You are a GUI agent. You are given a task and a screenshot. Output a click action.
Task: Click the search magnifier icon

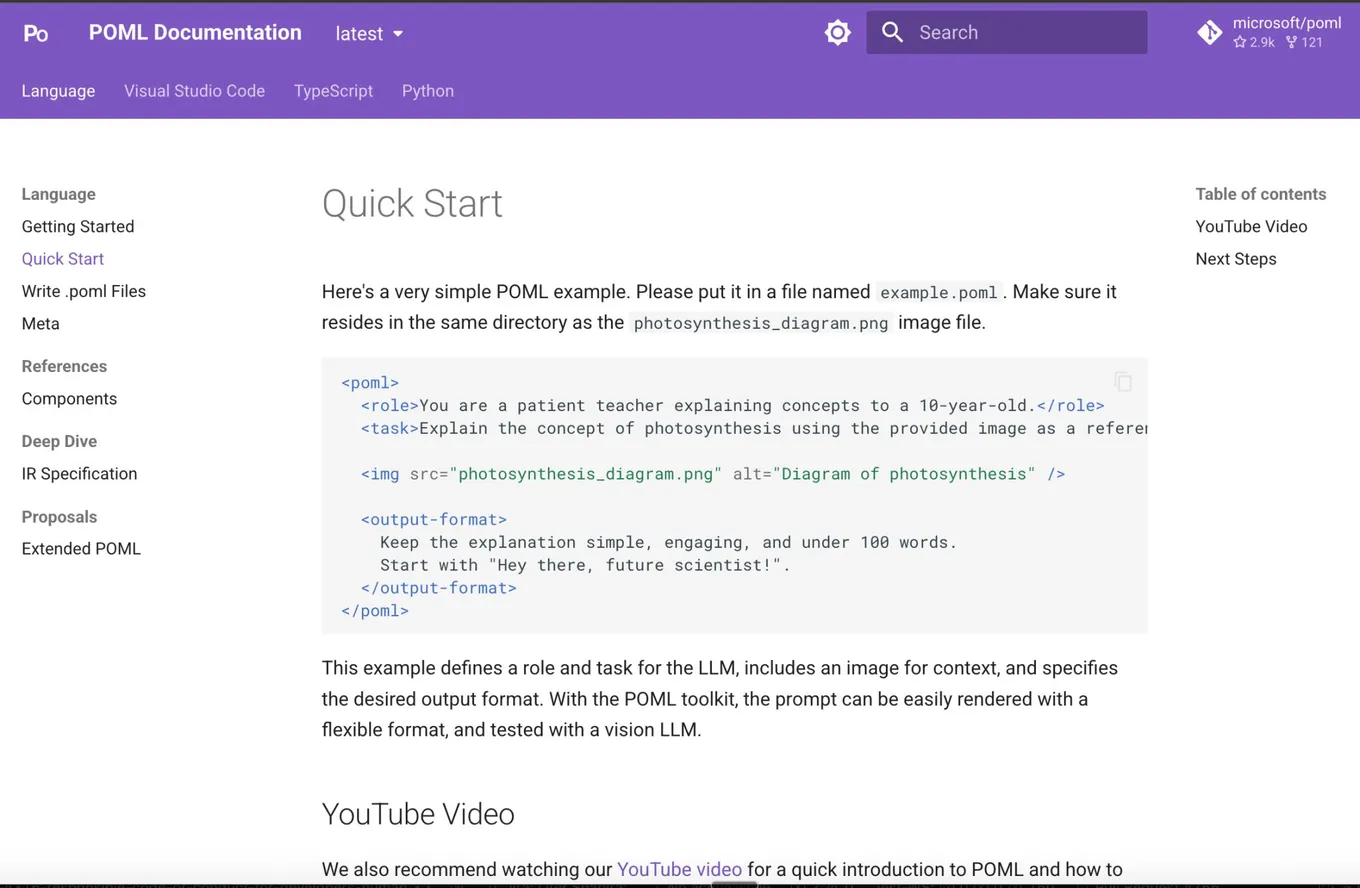[892, 32]
